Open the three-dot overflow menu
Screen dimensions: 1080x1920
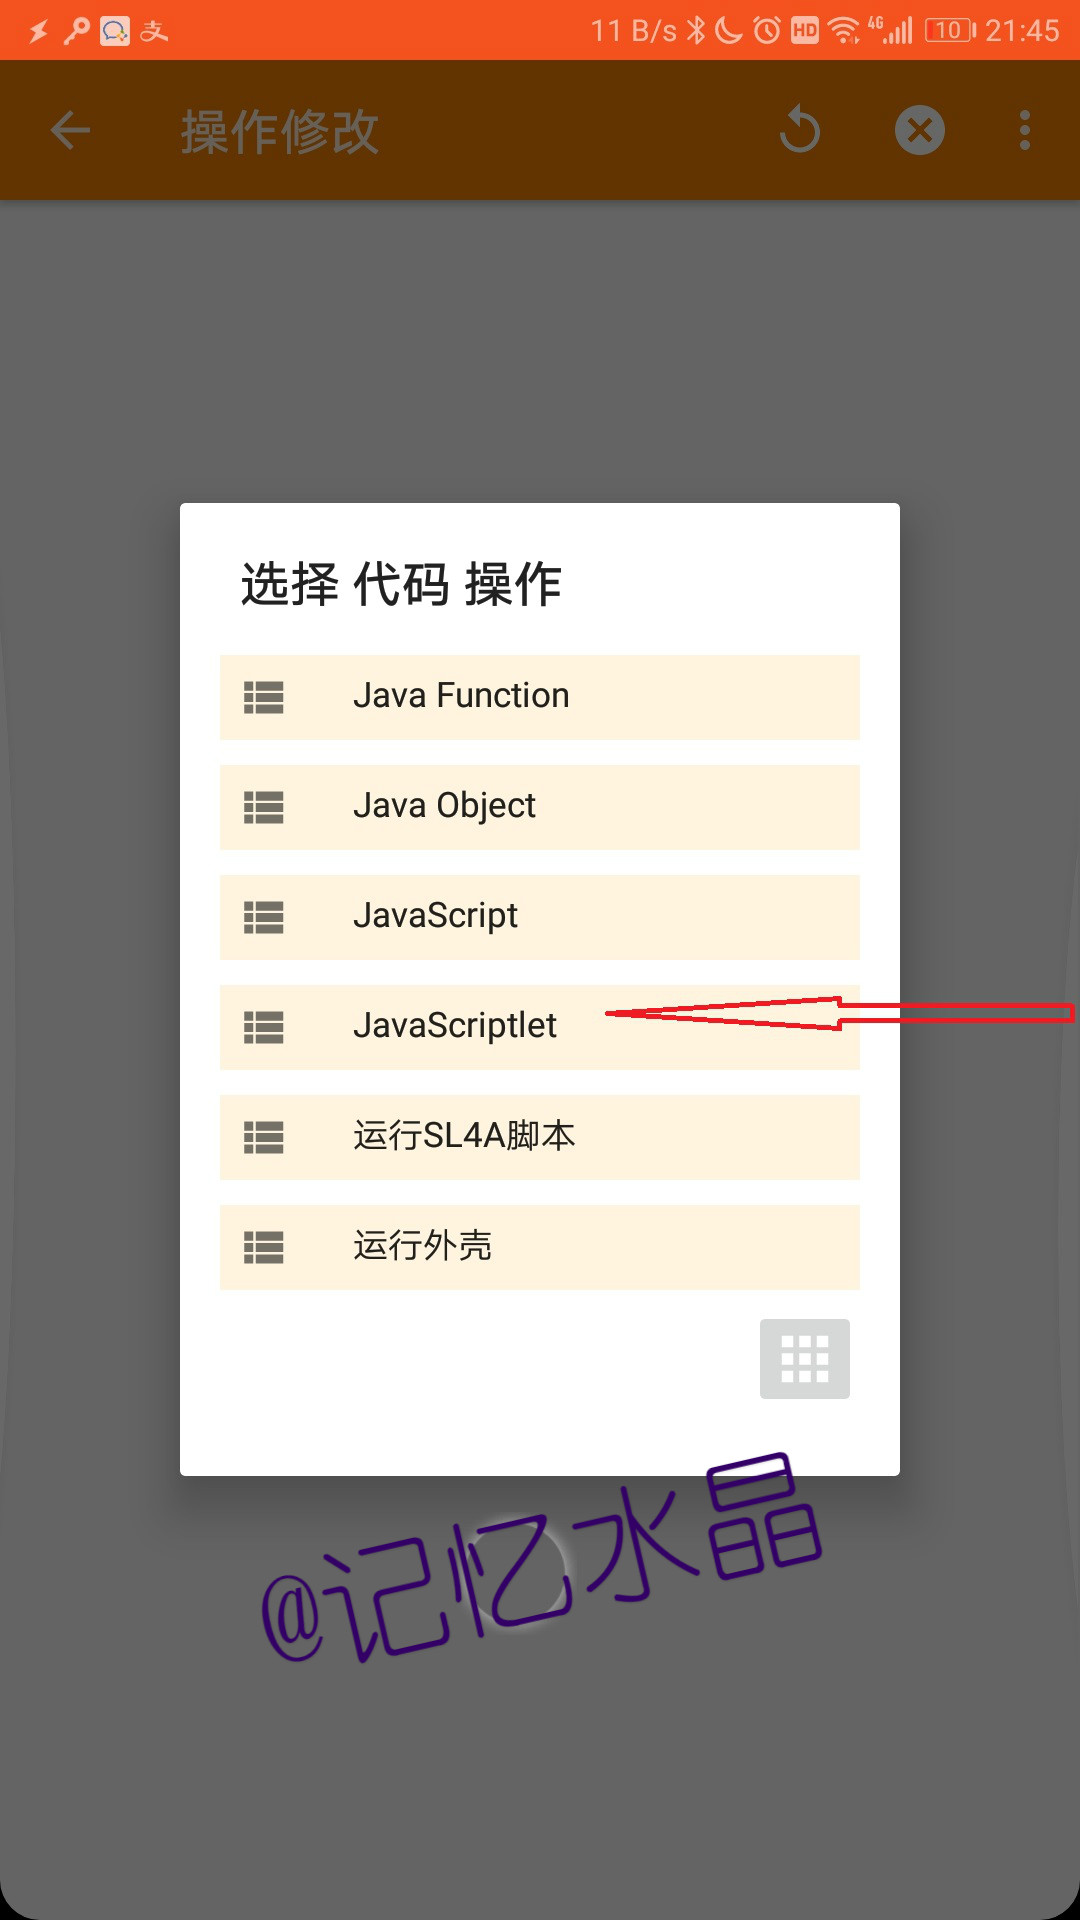coord(1025,130)
